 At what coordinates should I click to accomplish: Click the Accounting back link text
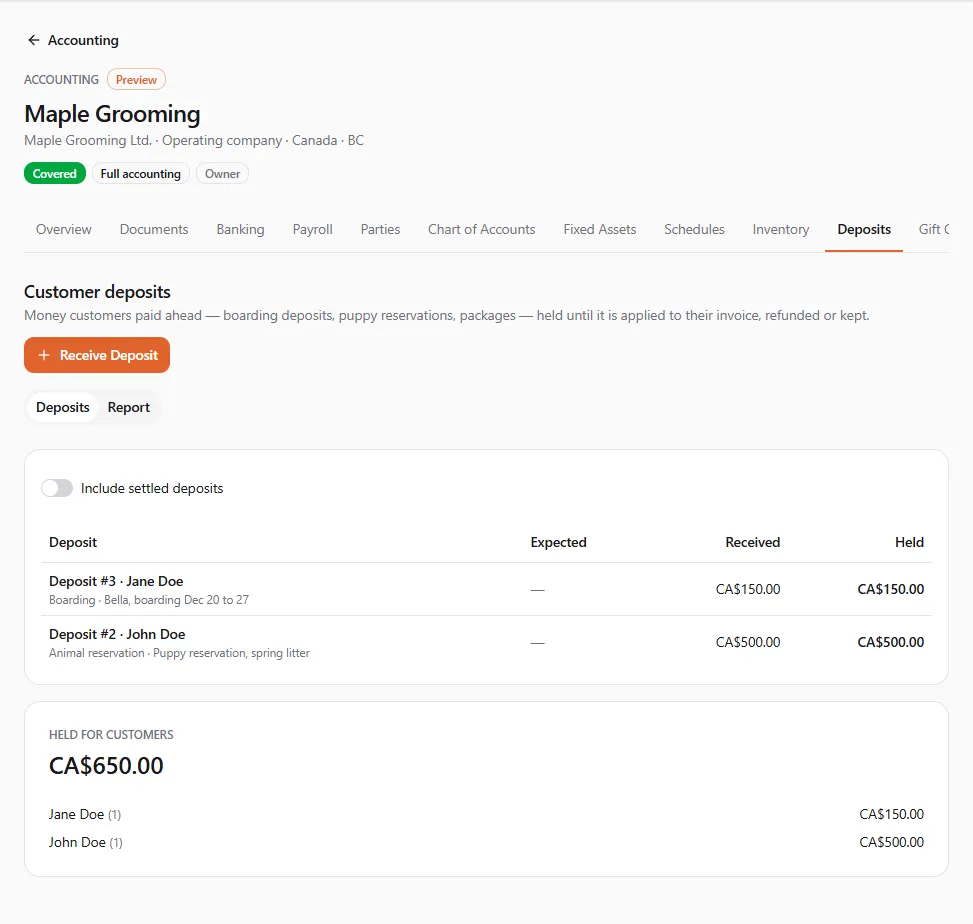(83, 40)
